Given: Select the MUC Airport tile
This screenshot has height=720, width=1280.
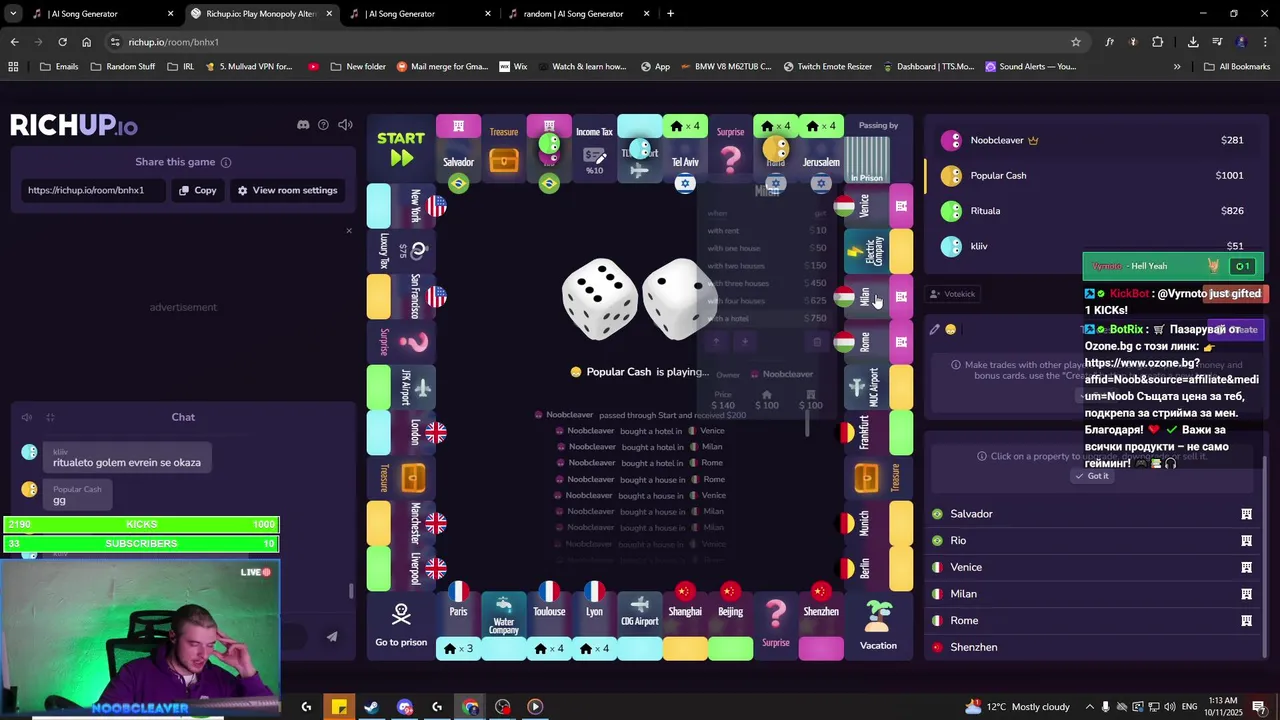Looking at the screenshot, I should pyautogui.click(x=879, y=387).
